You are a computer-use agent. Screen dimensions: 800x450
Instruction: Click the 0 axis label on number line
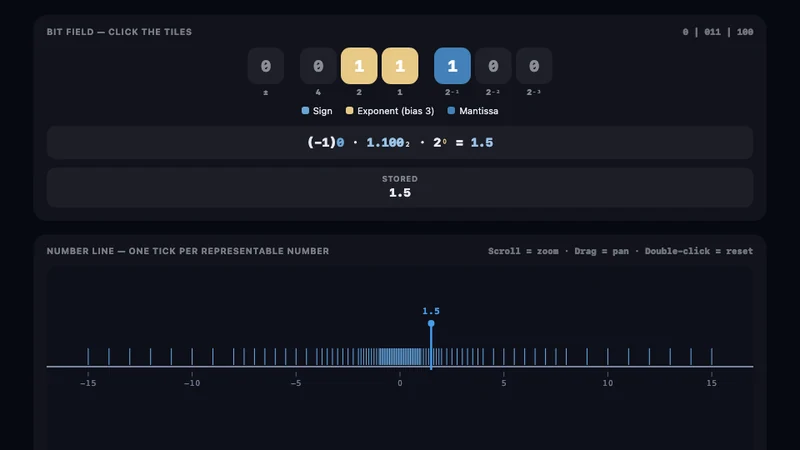400,383
